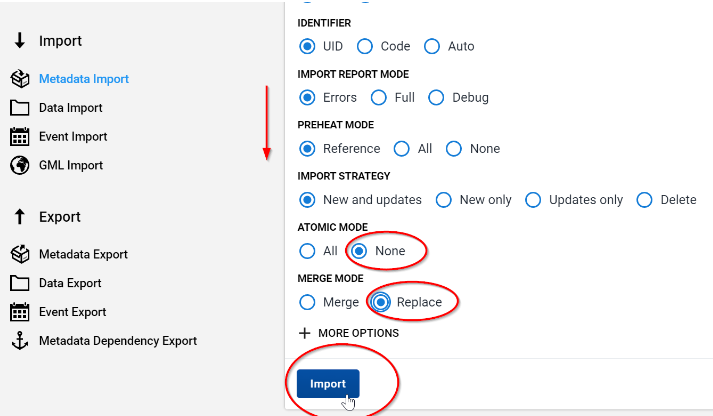Click the Event Export calendar icon
Image resolution: width=713 pixels, height=416 pixels.
click(x=20, y=312)
